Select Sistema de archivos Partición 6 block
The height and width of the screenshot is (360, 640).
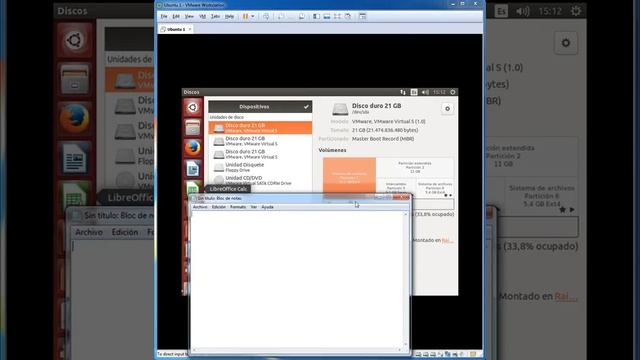point(434,188)
